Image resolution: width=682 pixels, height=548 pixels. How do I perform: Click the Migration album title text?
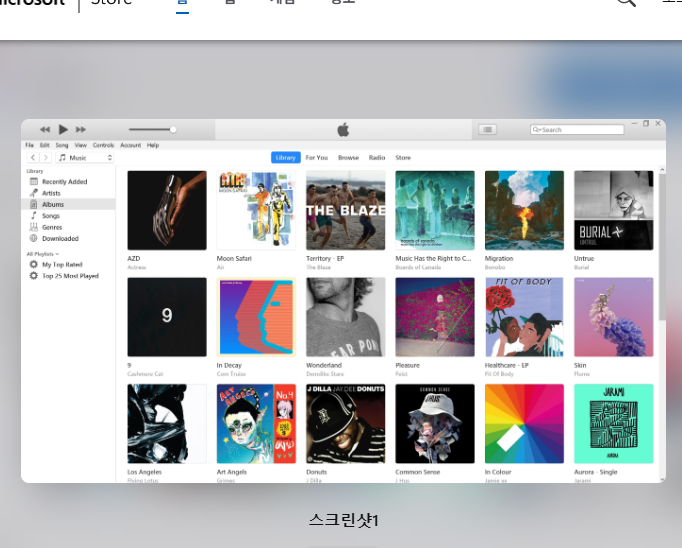pos(499,258)
